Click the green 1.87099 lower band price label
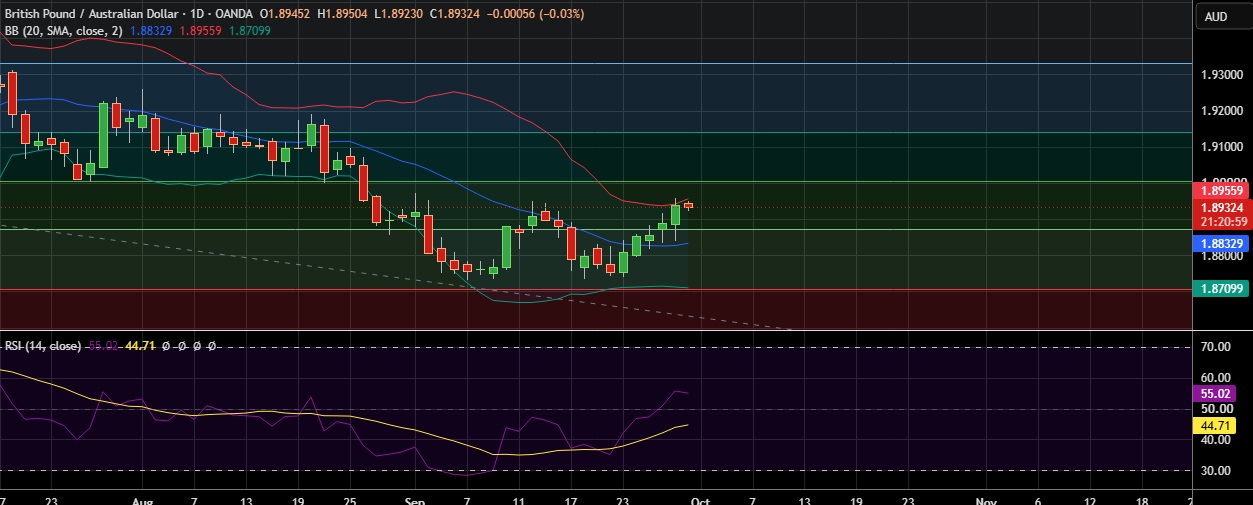 [1220, 288]
